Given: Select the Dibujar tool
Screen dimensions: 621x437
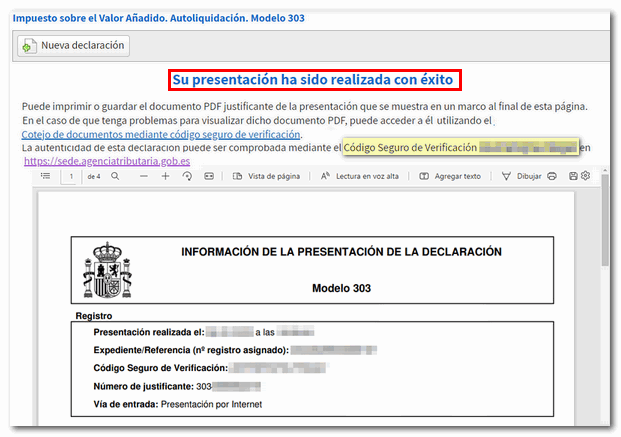Looking at the screenshot, I should pyautogui.click(x=521, y=176).
